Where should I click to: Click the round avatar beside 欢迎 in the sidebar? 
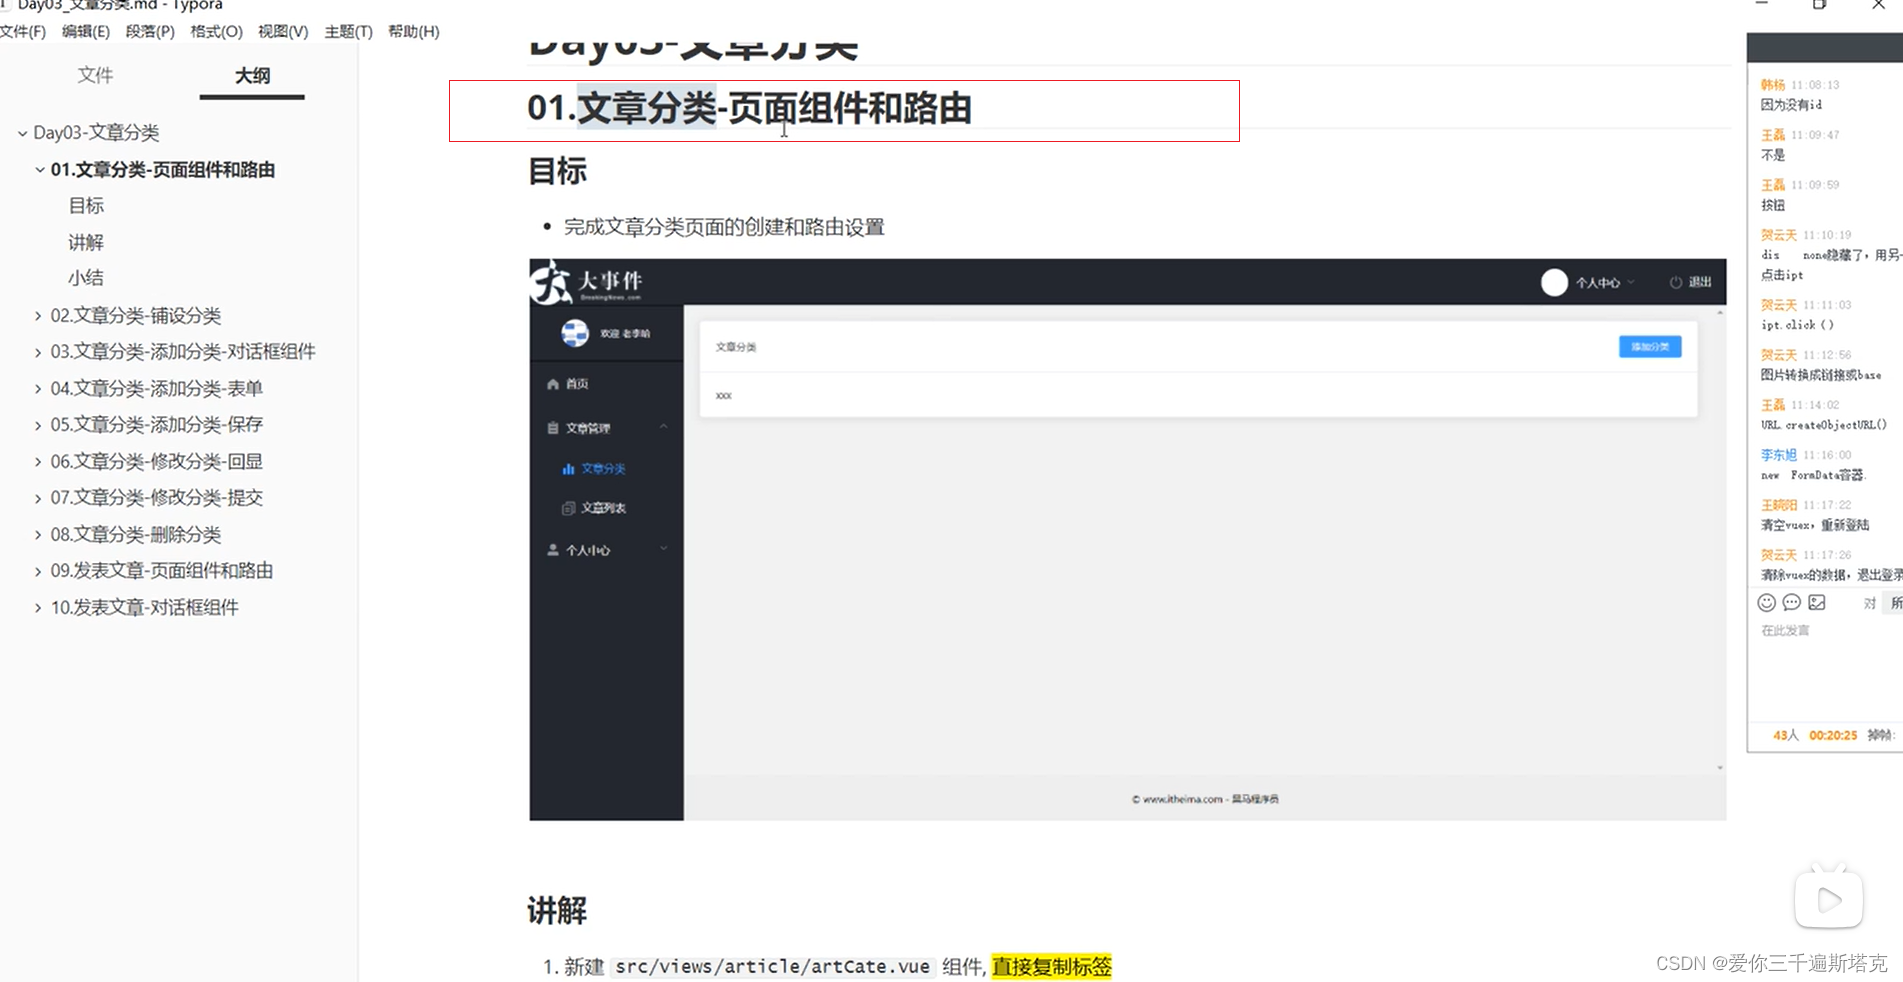[575, 333]
